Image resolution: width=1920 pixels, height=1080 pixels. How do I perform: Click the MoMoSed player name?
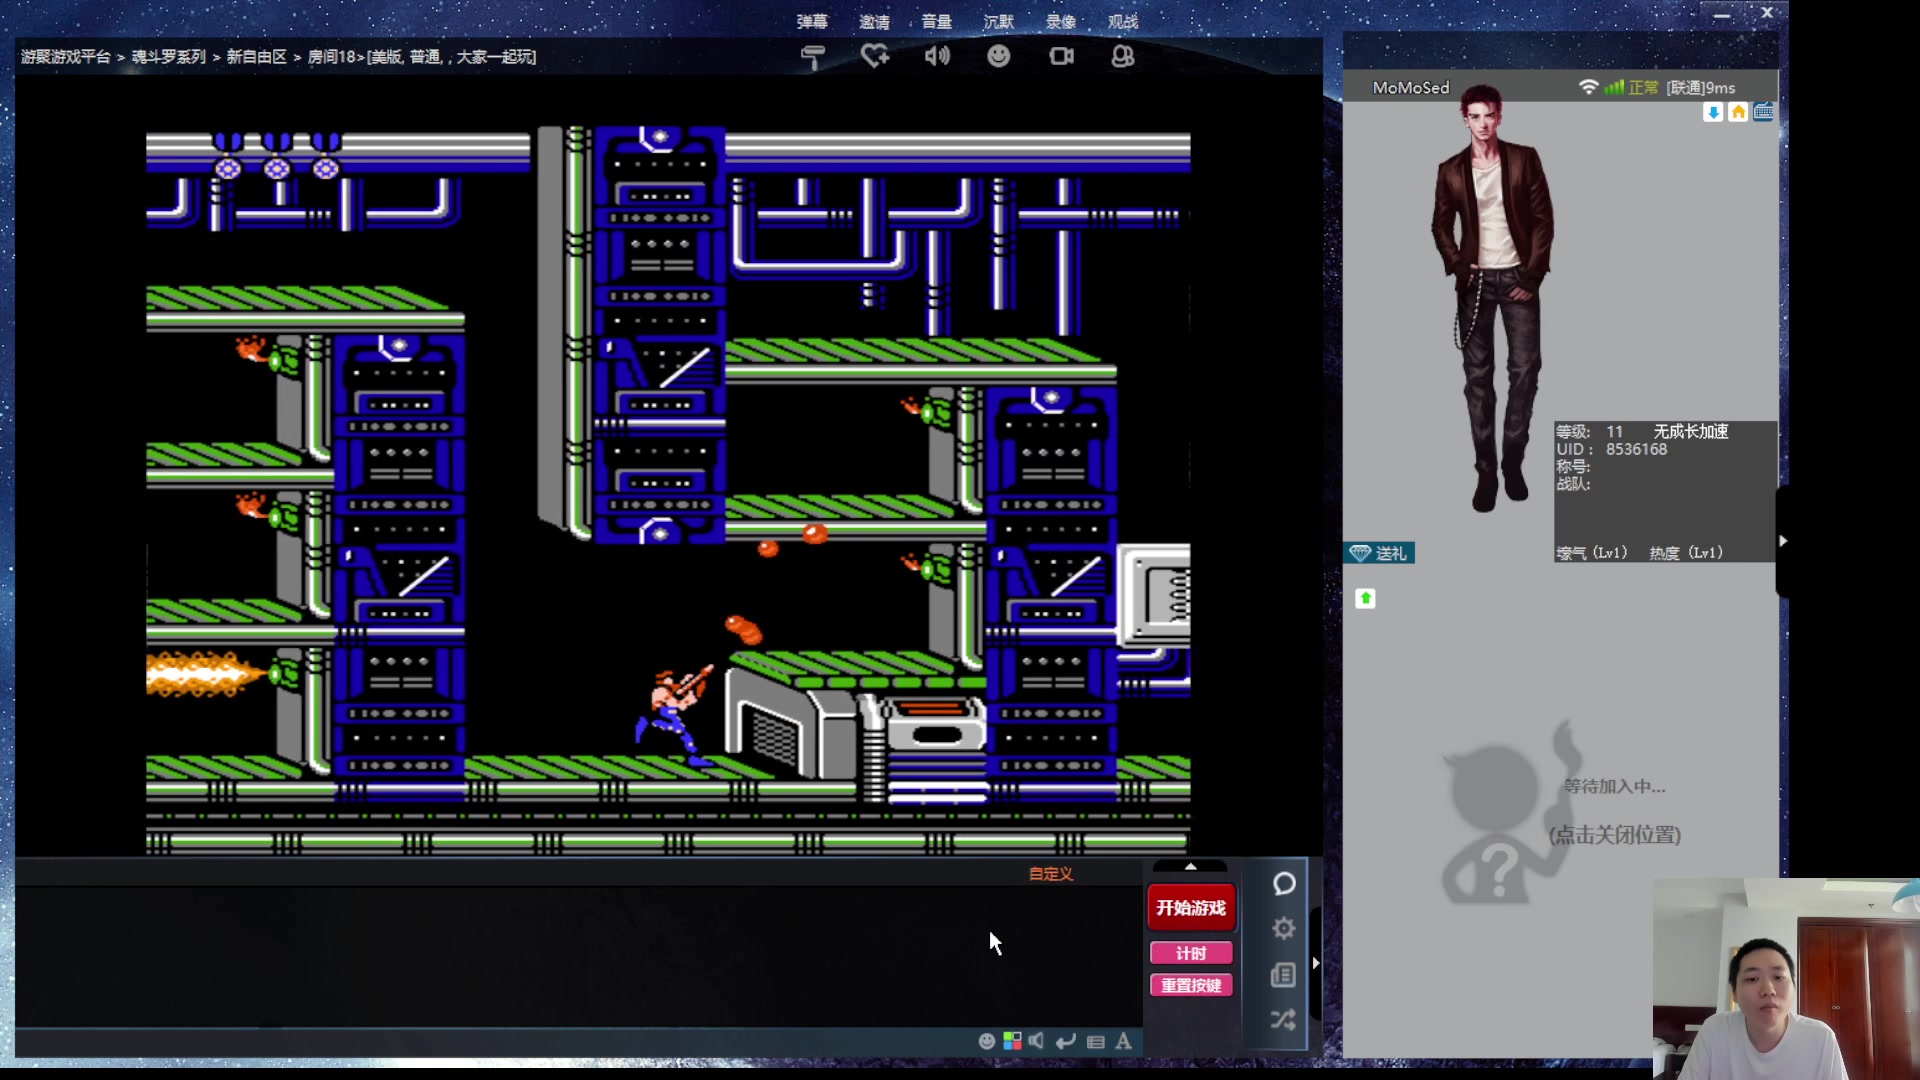(1411, 88)
